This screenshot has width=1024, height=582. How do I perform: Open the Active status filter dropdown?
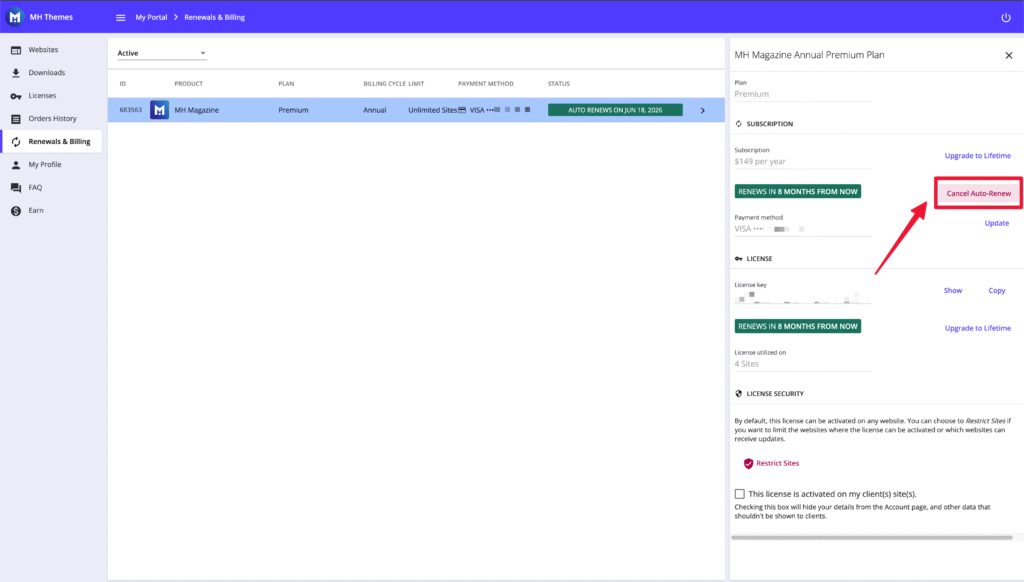pyautogui.click(x=161, y=53)
